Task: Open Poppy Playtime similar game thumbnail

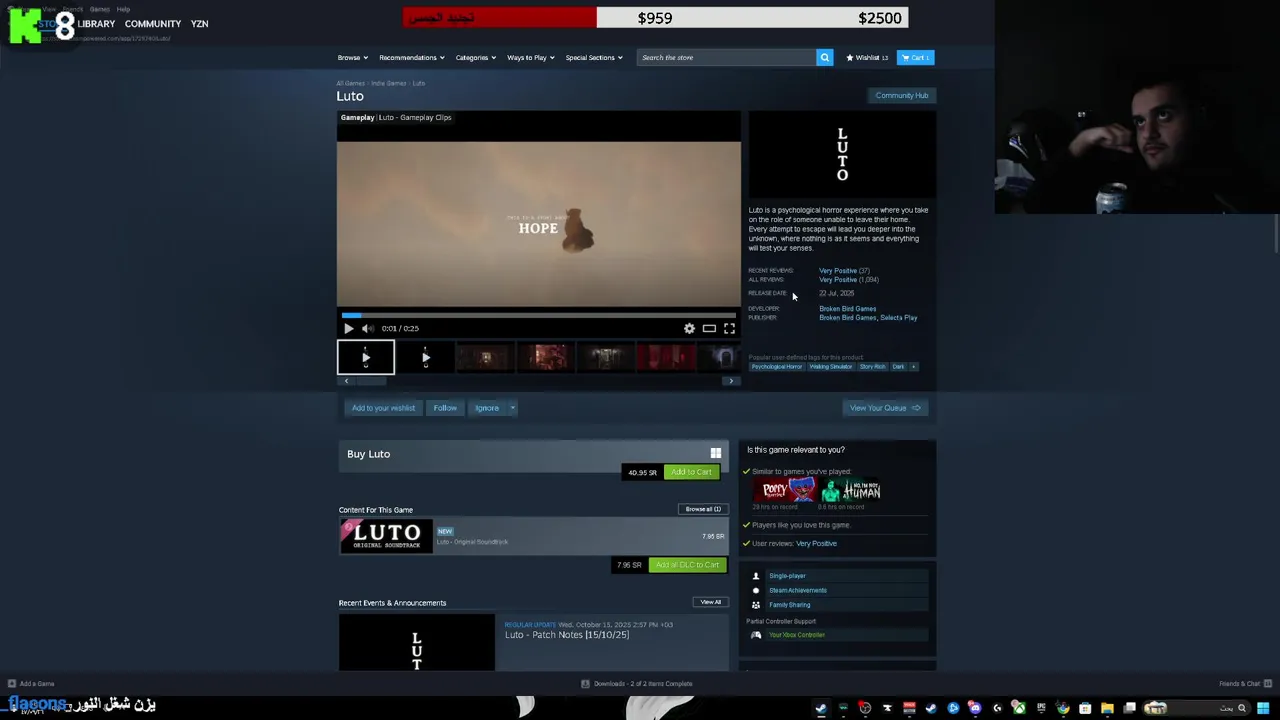Action: 787,490
